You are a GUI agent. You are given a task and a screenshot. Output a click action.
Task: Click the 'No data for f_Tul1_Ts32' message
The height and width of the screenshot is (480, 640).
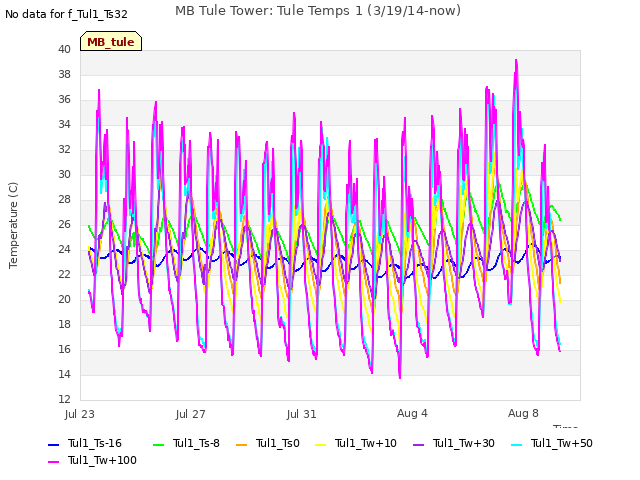67,14
